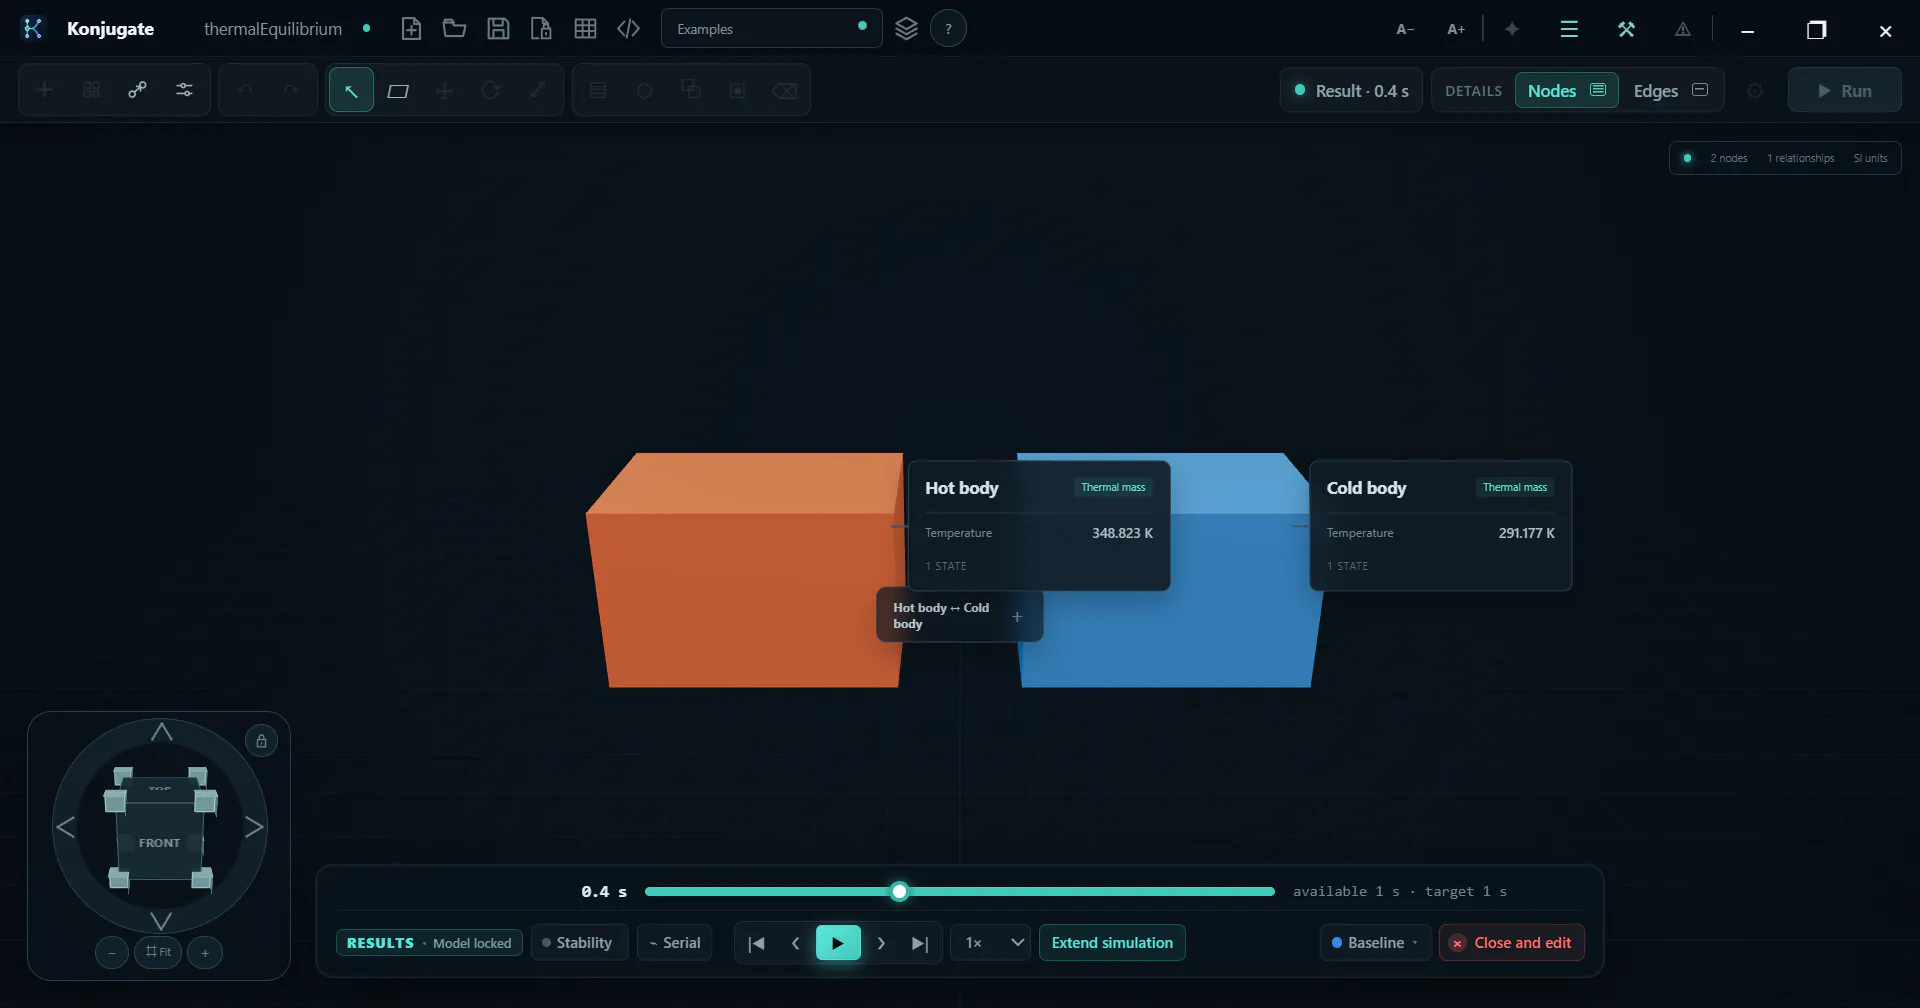Viewport: 1920px width, 1008px height.
Task: Rotate view up with cube arrow
Action: (161, 733)
